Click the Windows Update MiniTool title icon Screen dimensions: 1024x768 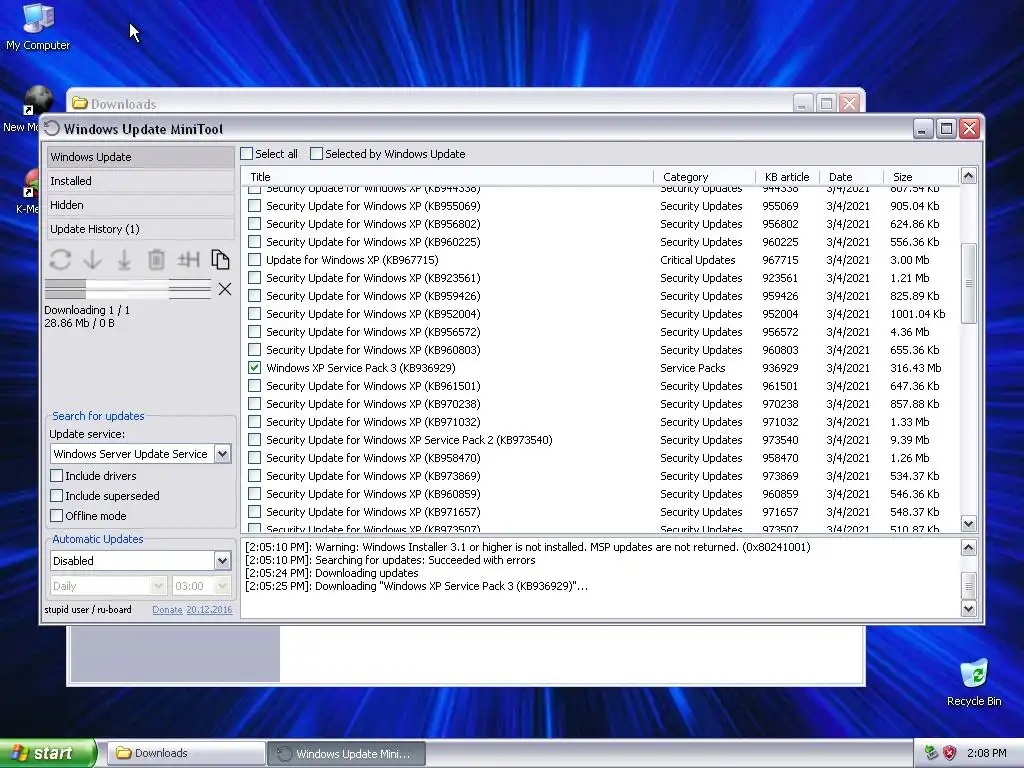tap(52, 129)
